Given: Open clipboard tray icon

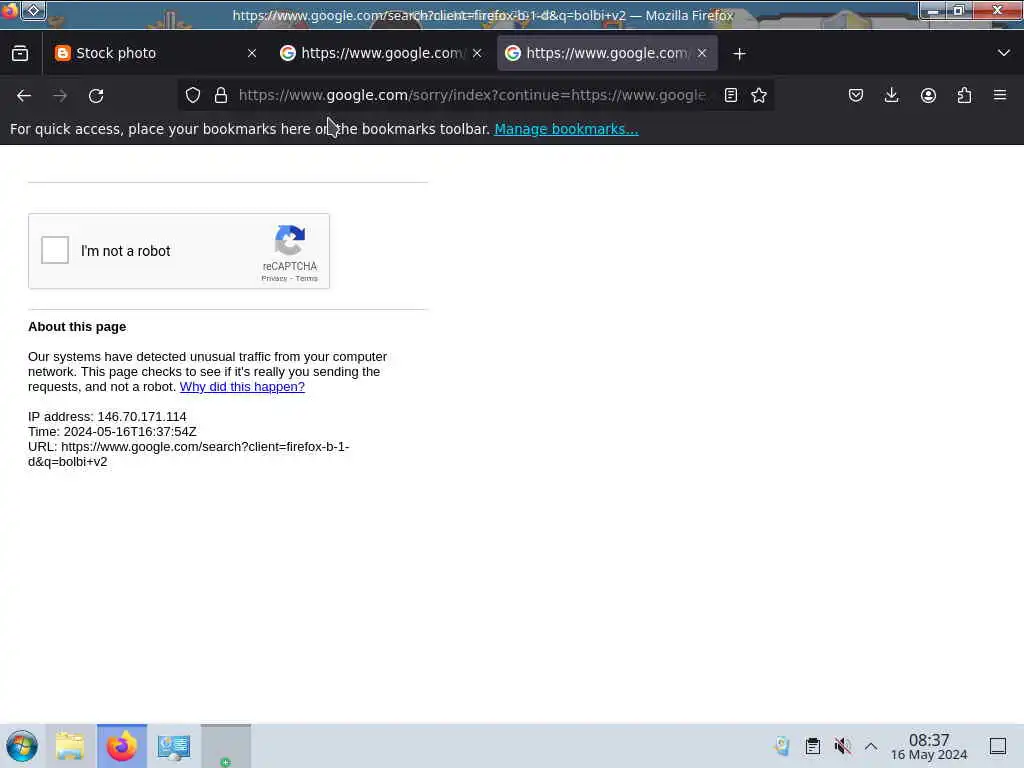Looking at the screenshot, I should [812, 746].
